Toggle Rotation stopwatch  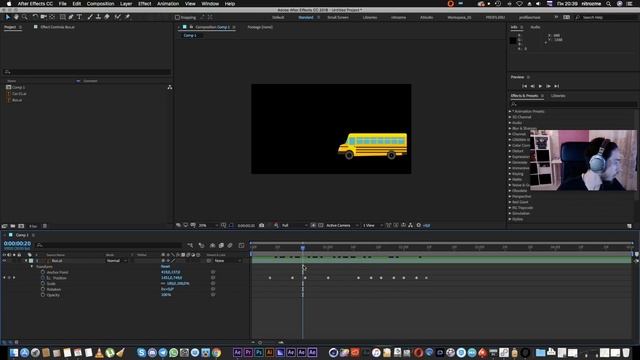(43, 289)
